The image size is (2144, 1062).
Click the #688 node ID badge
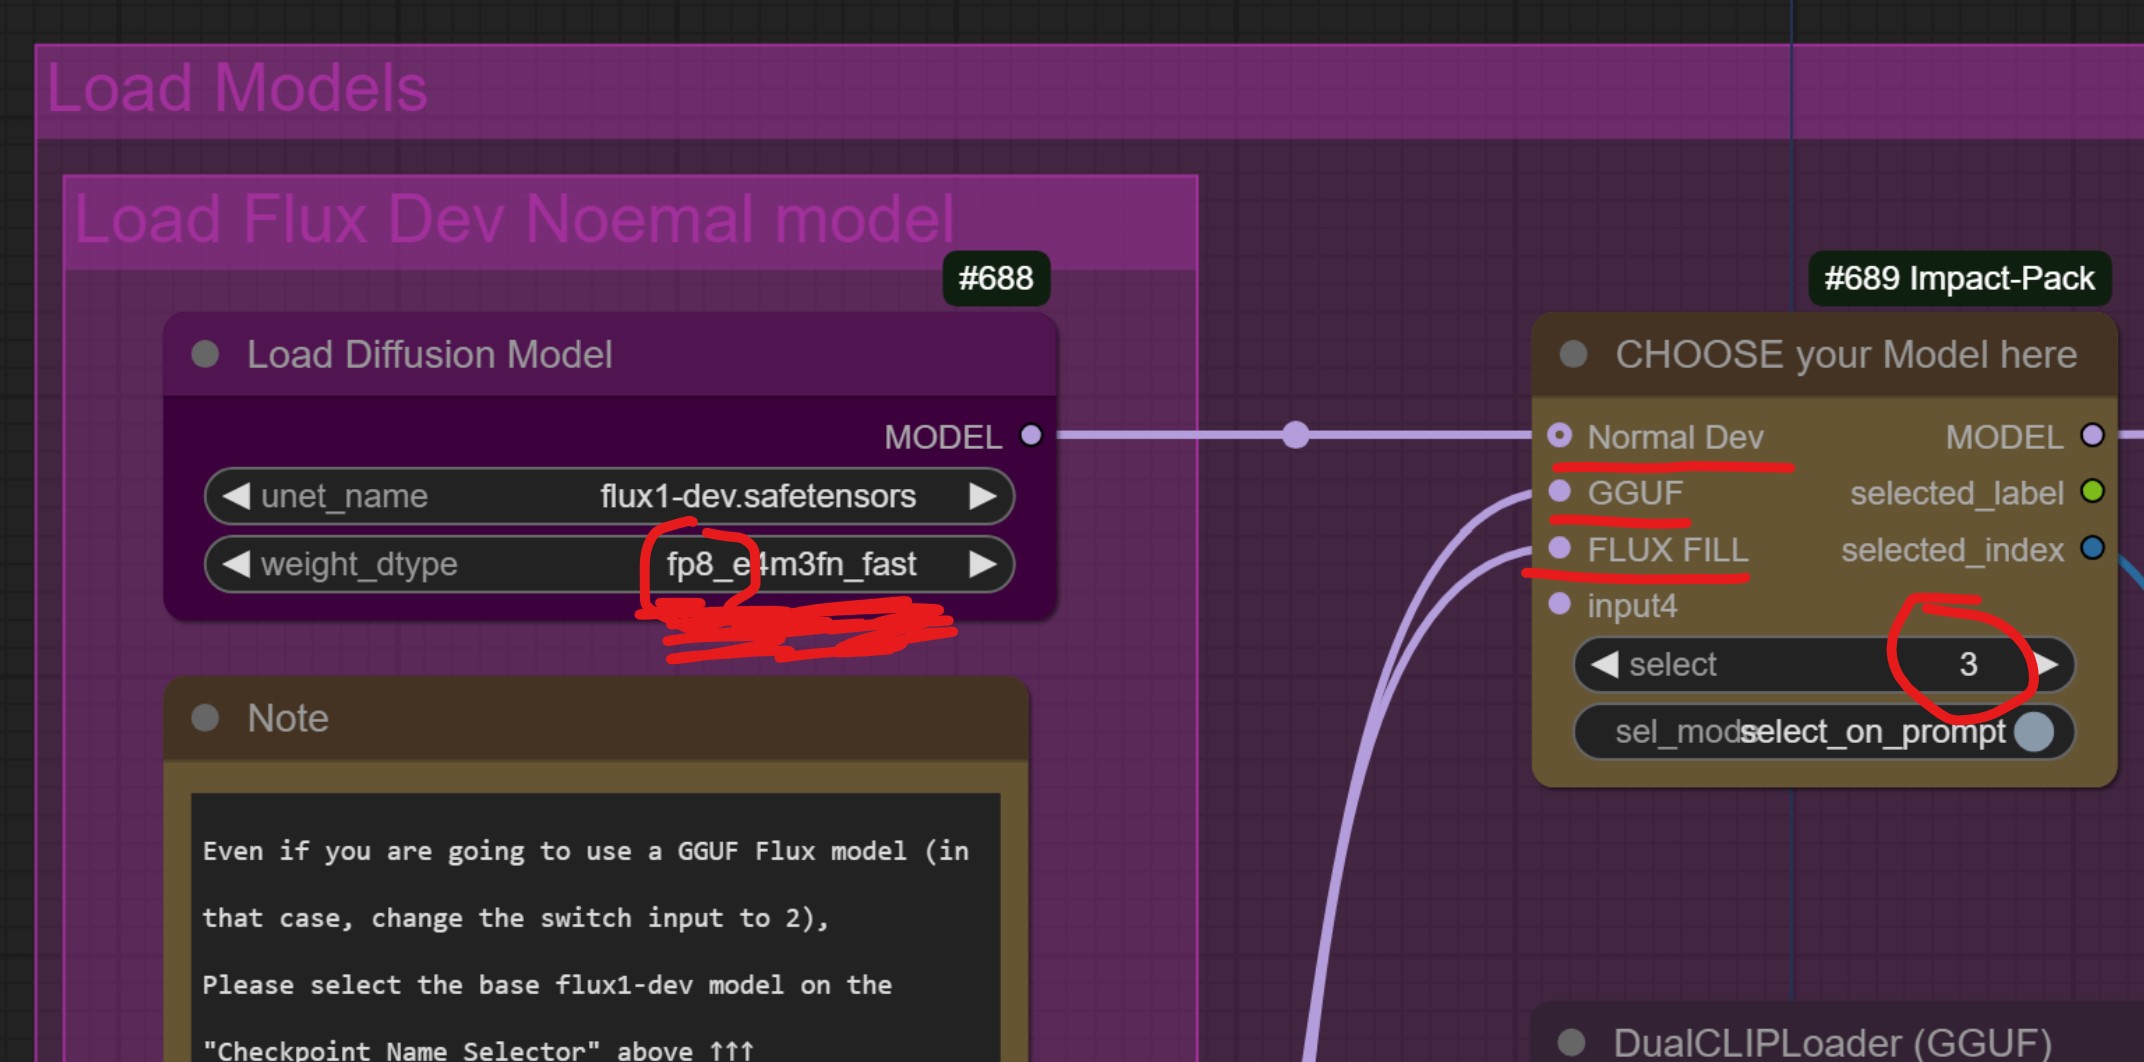996,278
